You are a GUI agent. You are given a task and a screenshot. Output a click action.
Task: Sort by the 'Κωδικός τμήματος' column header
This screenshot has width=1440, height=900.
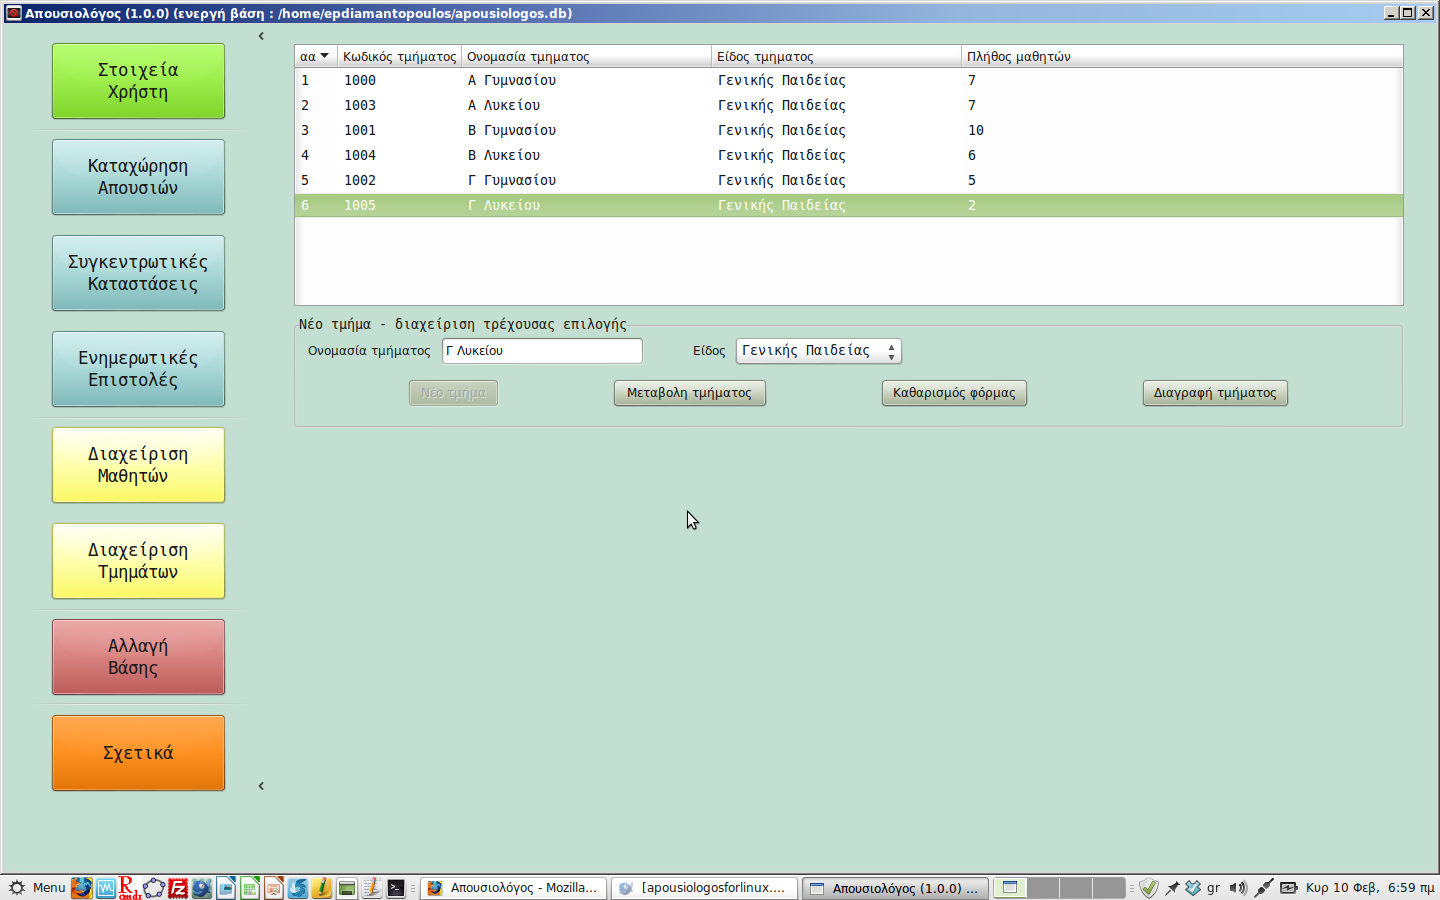point(399,56)
